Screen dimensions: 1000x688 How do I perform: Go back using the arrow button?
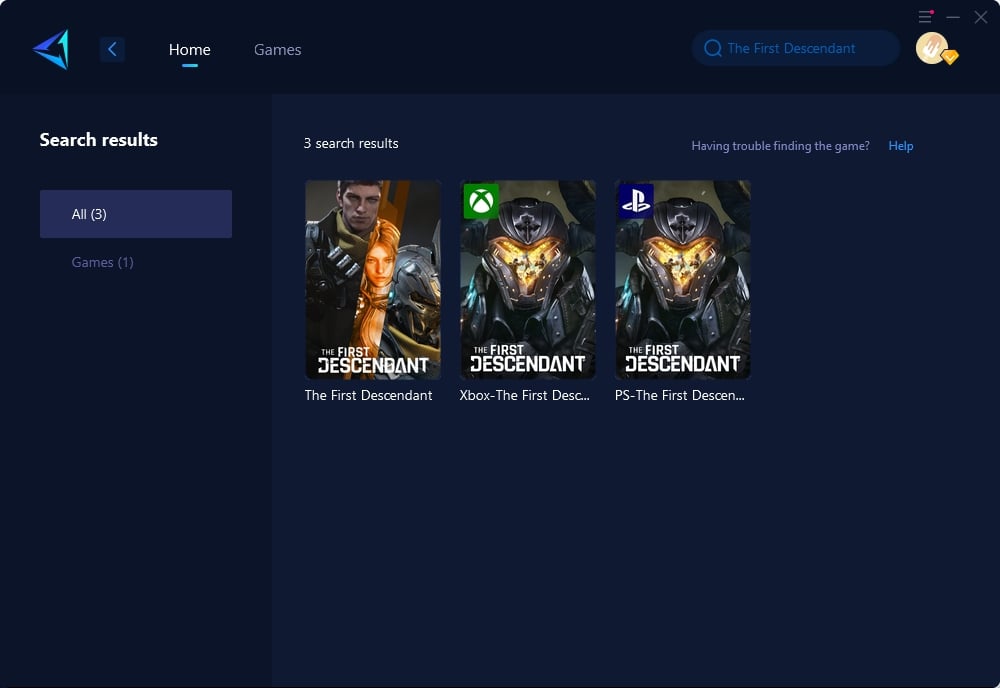click(112, 49)
